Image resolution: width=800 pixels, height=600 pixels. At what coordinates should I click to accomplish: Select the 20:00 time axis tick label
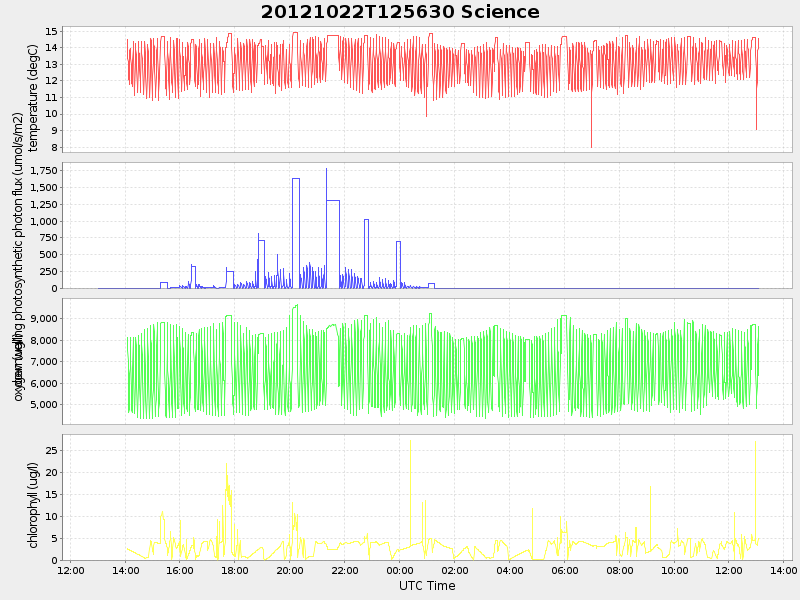tap(290, 571)
